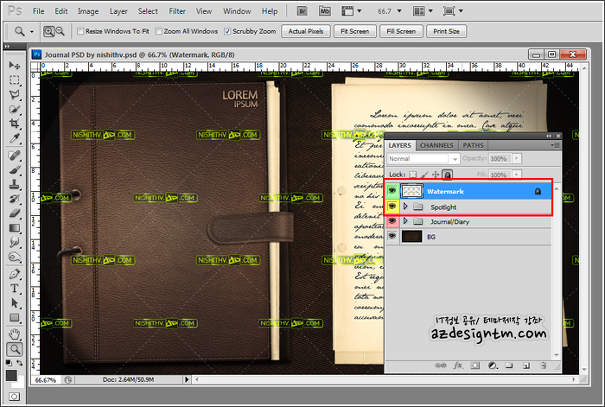Toggle lock all button

[447, 174]
